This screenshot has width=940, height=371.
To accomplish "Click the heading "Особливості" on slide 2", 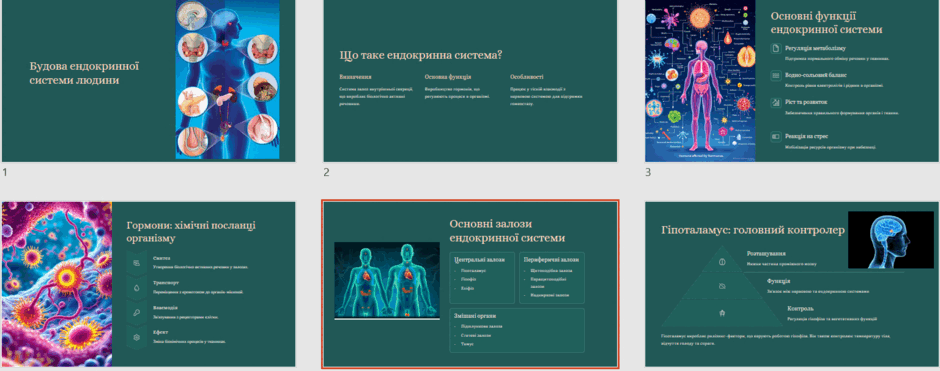I will (527, 77).
